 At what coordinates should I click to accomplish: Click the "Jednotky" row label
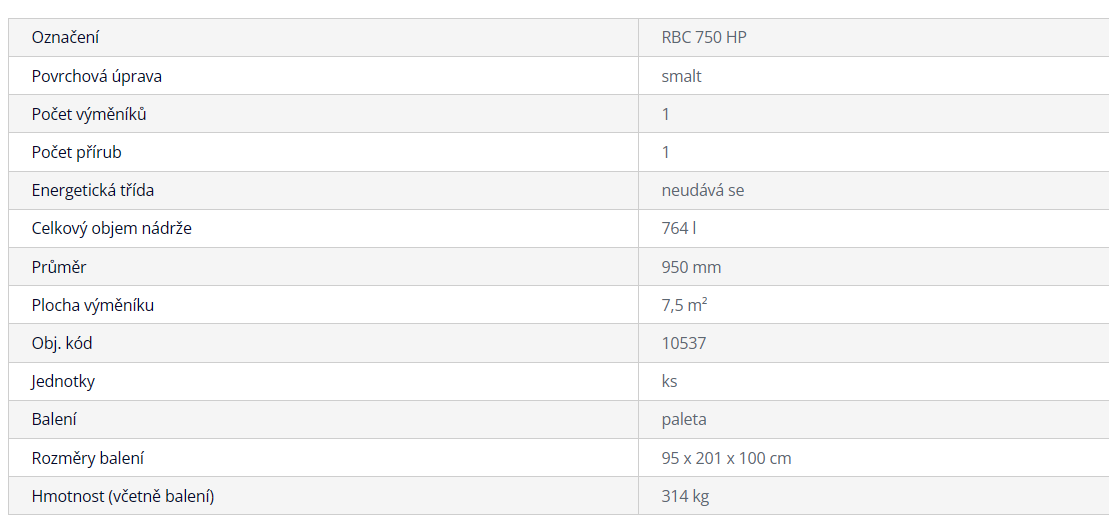63,381
